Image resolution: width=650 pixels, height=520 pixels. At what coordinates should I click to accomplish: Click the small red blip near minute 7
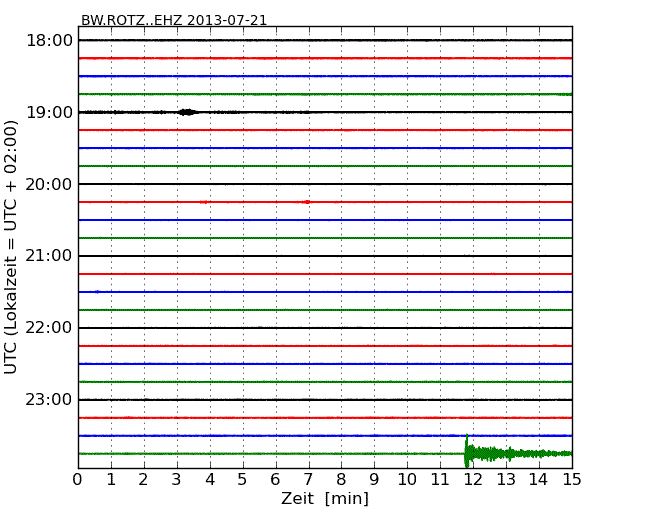tap(307, 202)
